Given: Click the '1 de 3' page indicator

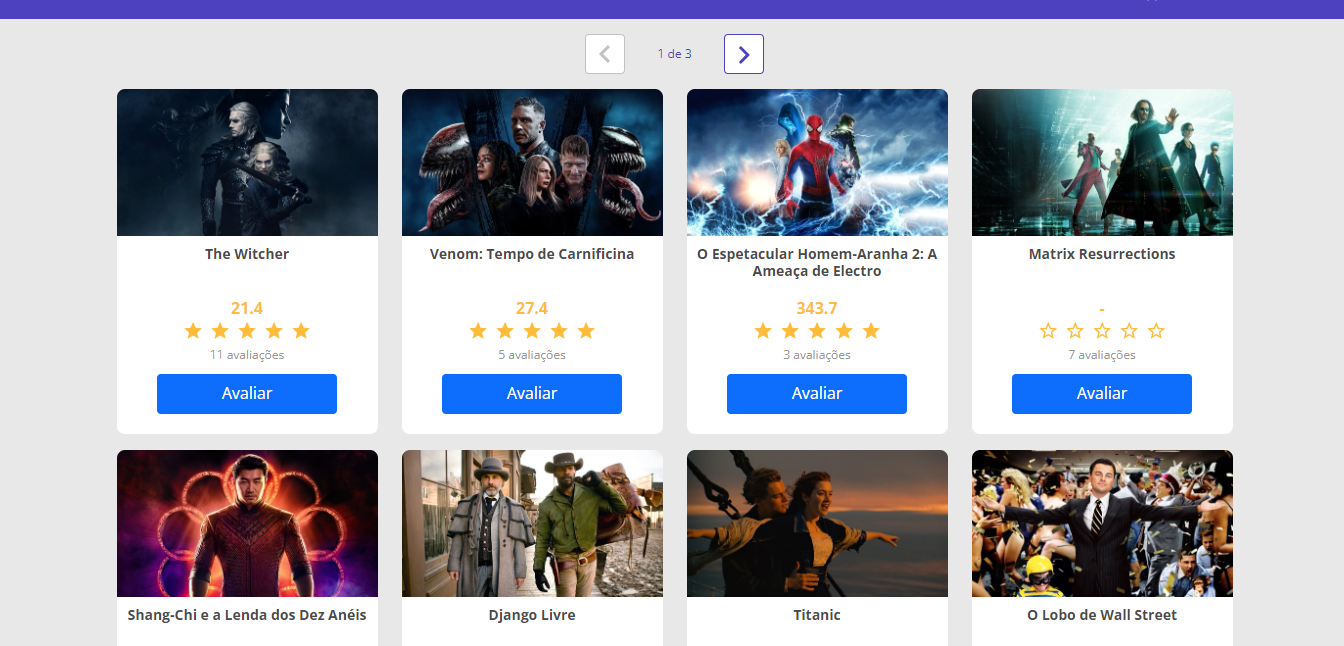Looking at the screenshot, I should [675, 54].
